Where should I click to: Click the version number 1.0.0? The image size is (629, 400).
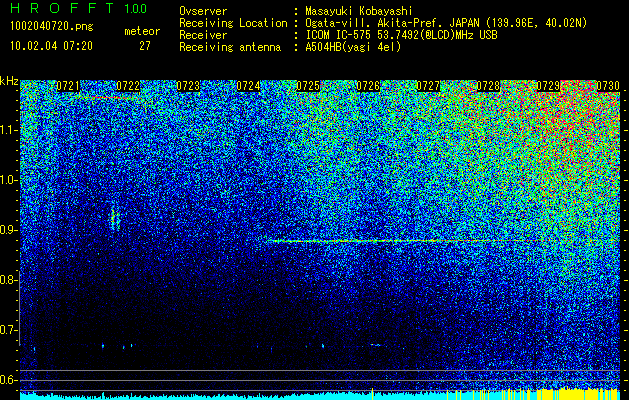pyautogui.click(x=136, y=9)
